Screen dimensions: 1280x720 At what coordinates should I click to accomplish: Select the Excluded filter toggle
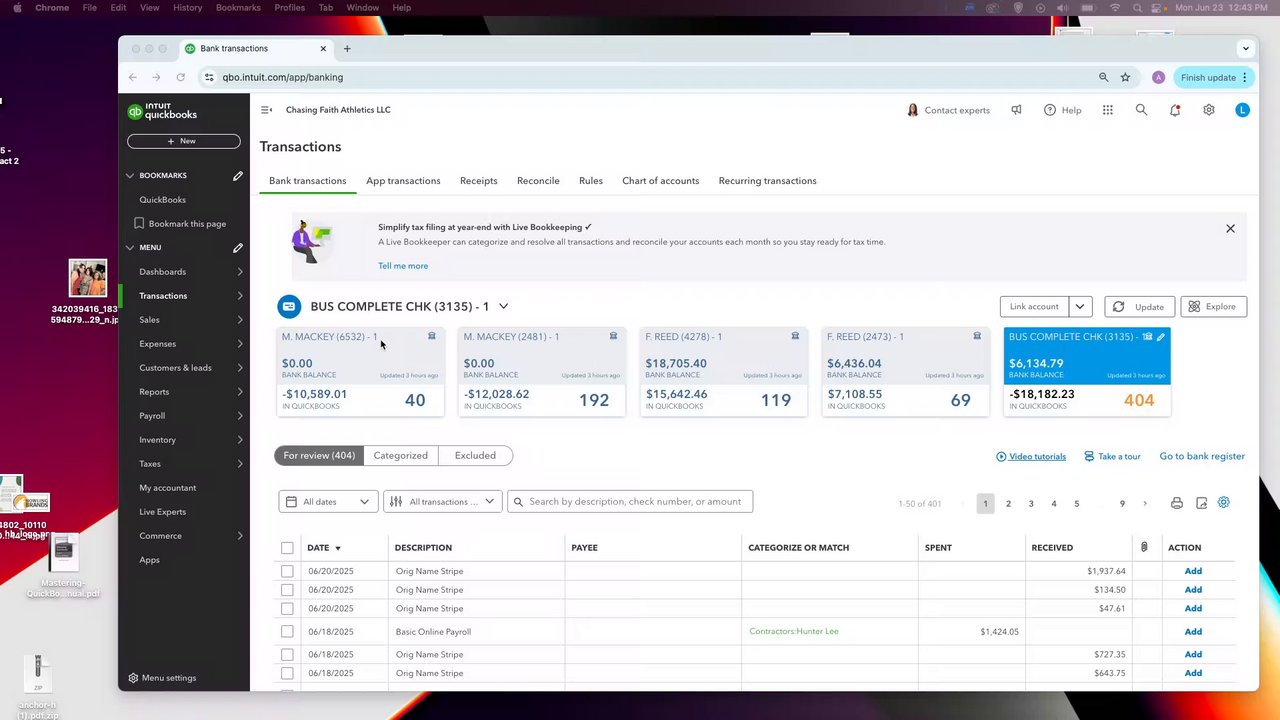click(475, 456)
